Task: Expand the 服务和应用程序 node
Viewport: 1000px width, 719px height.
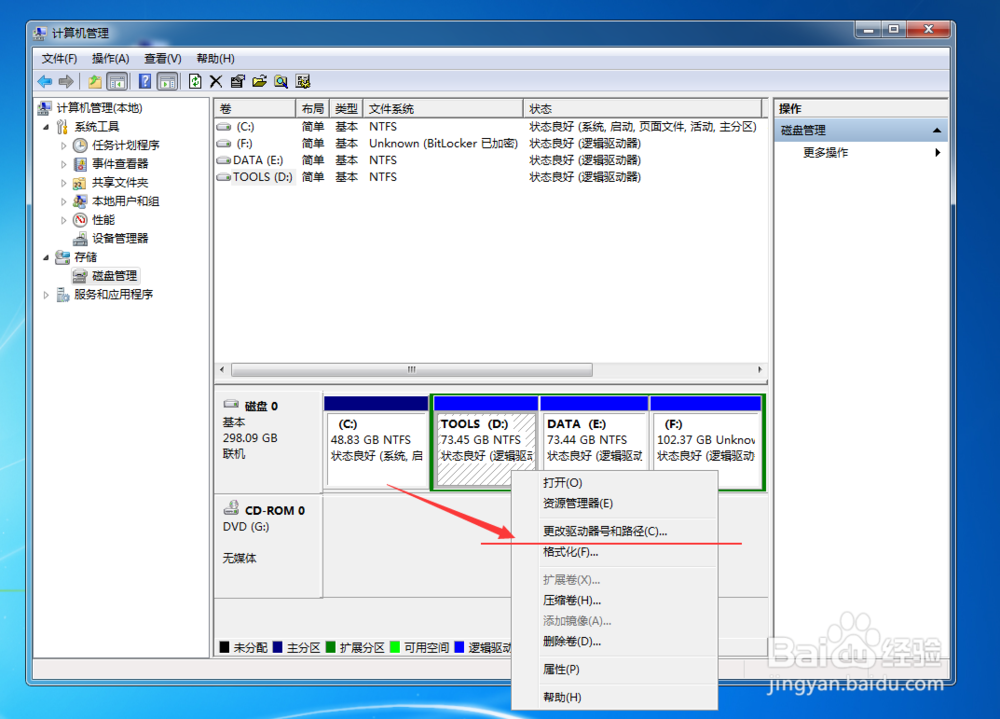Action: point(46,295)
